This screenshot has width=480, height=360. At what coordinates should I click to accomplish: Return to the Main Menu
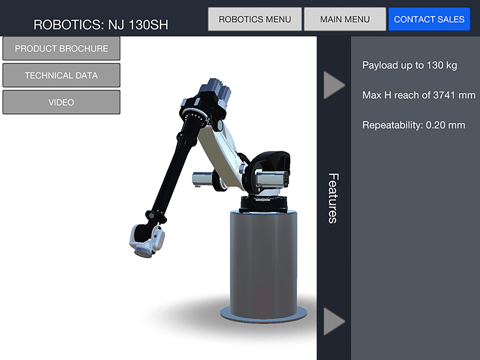pyautogui.click(x=345, y=19)
